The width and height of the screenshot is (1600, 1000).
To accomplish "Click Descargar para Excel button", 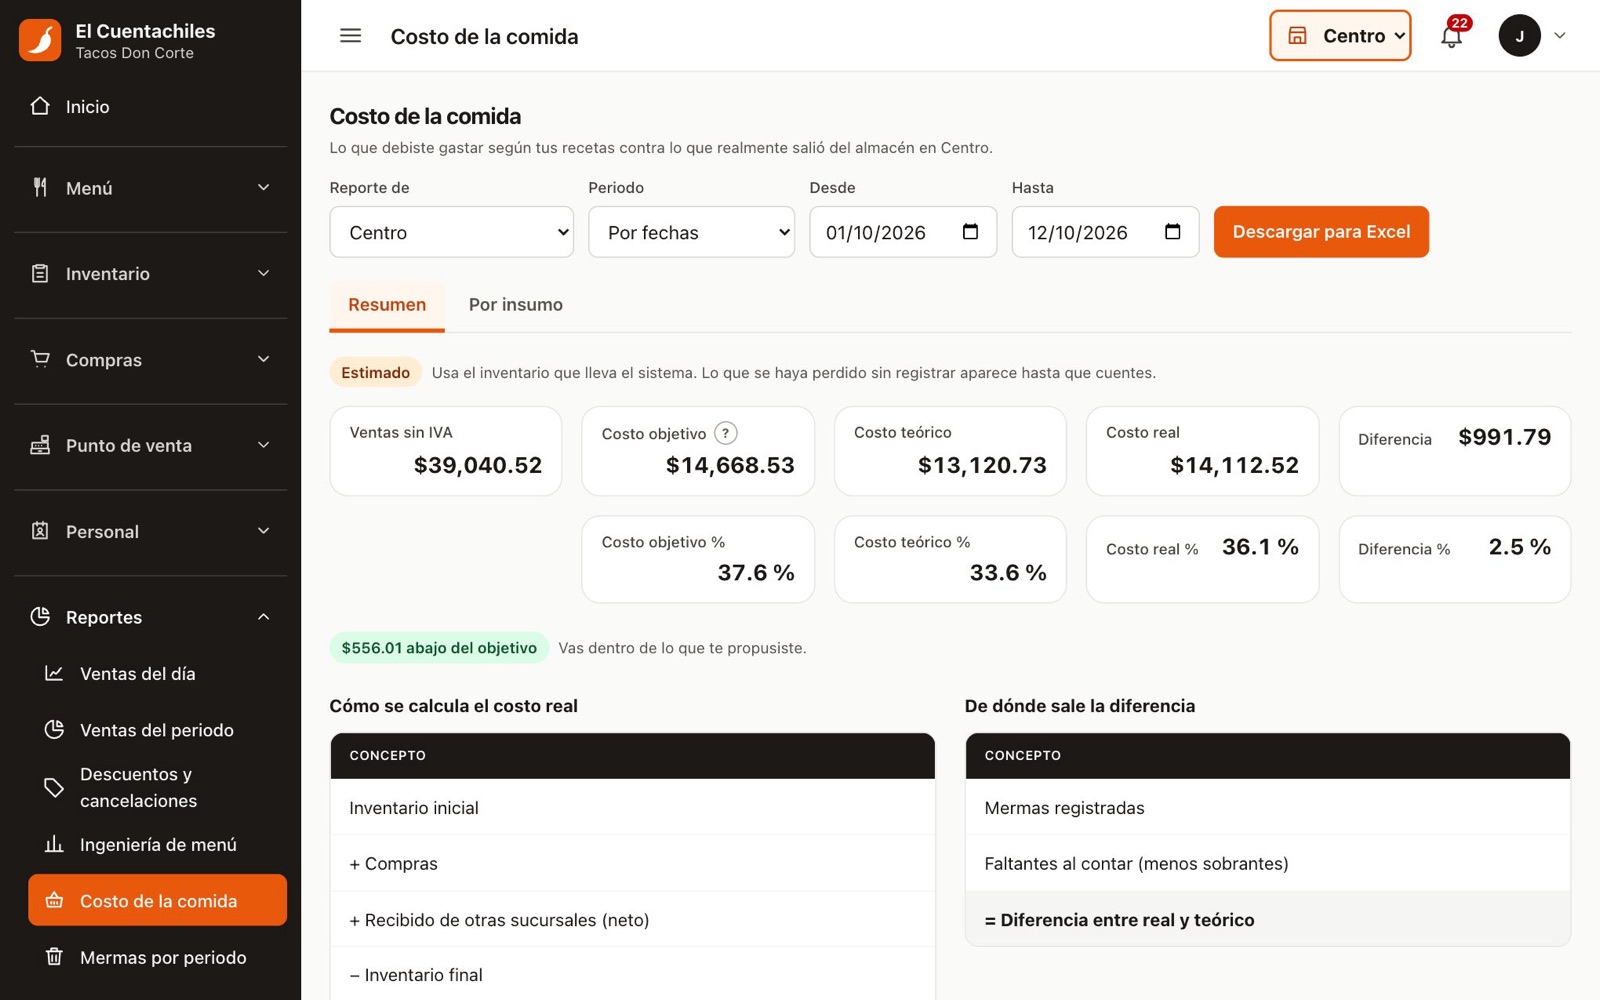I will pos(1321,232).
